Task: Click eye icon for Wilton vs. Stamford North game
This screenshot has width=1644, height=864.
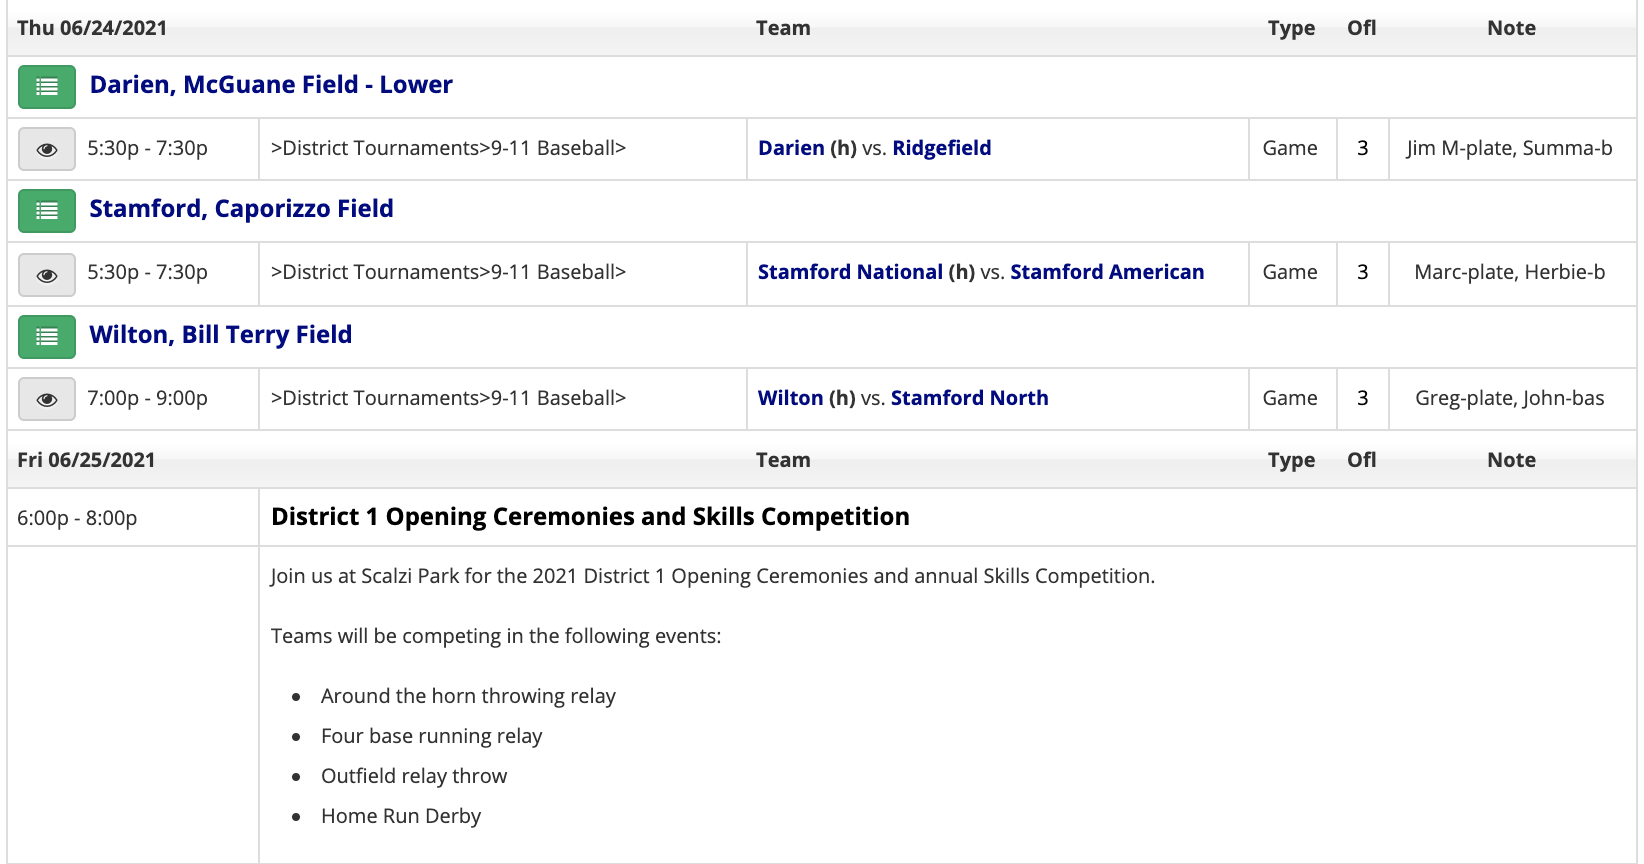Action: pyautogui.click(x=47, y=399)
